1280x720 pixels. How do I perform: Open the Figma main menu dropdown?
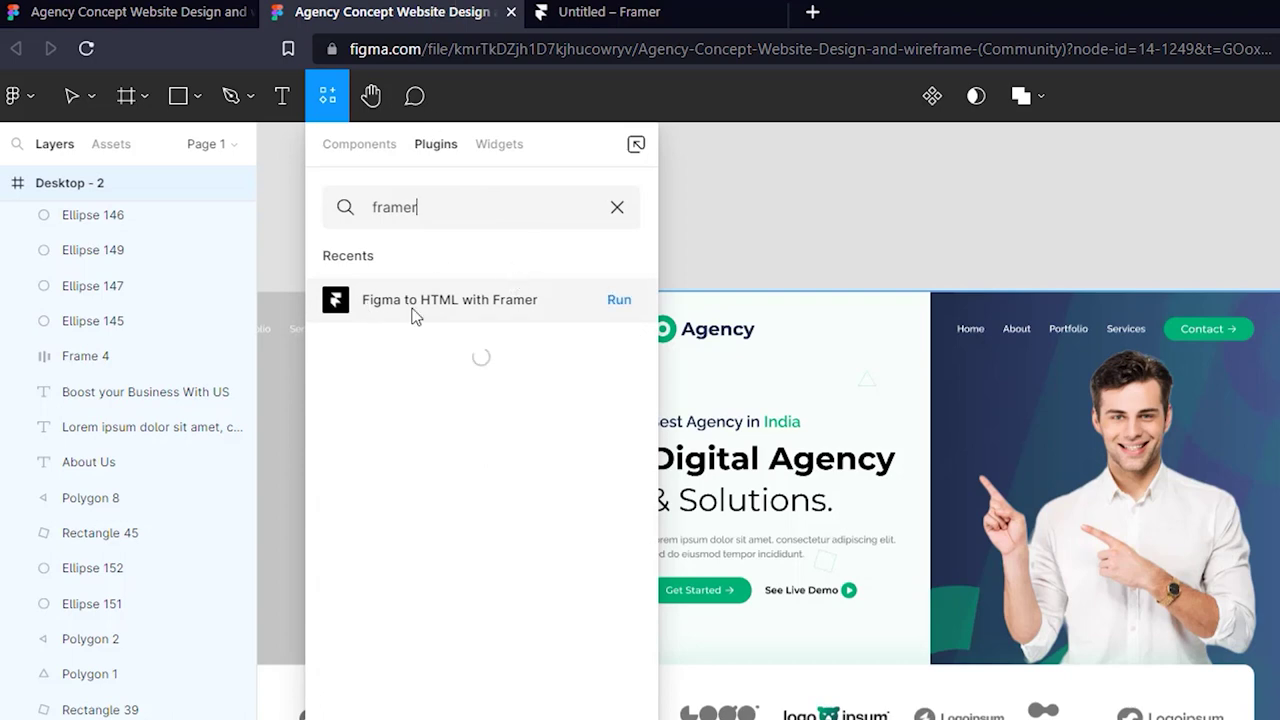(19, 96)
